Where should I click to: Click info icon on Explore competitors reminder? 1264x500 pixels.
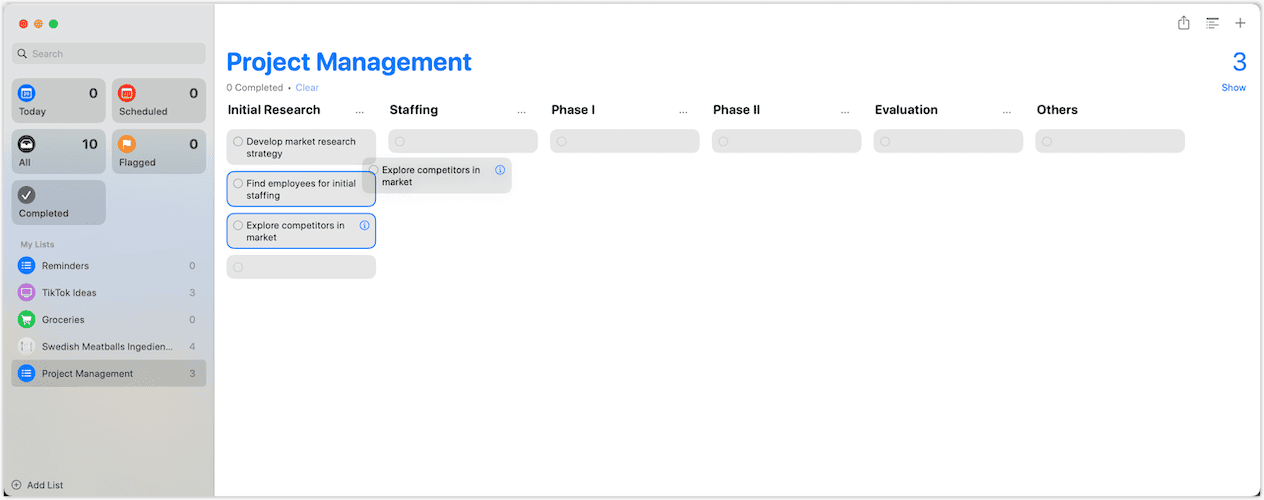(365, 226)
